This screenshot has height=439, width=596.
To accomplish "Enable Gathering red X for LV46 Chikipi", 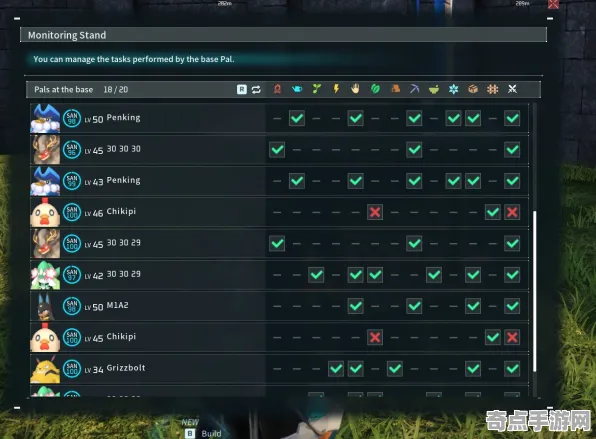I will click(x=375, y=212).
